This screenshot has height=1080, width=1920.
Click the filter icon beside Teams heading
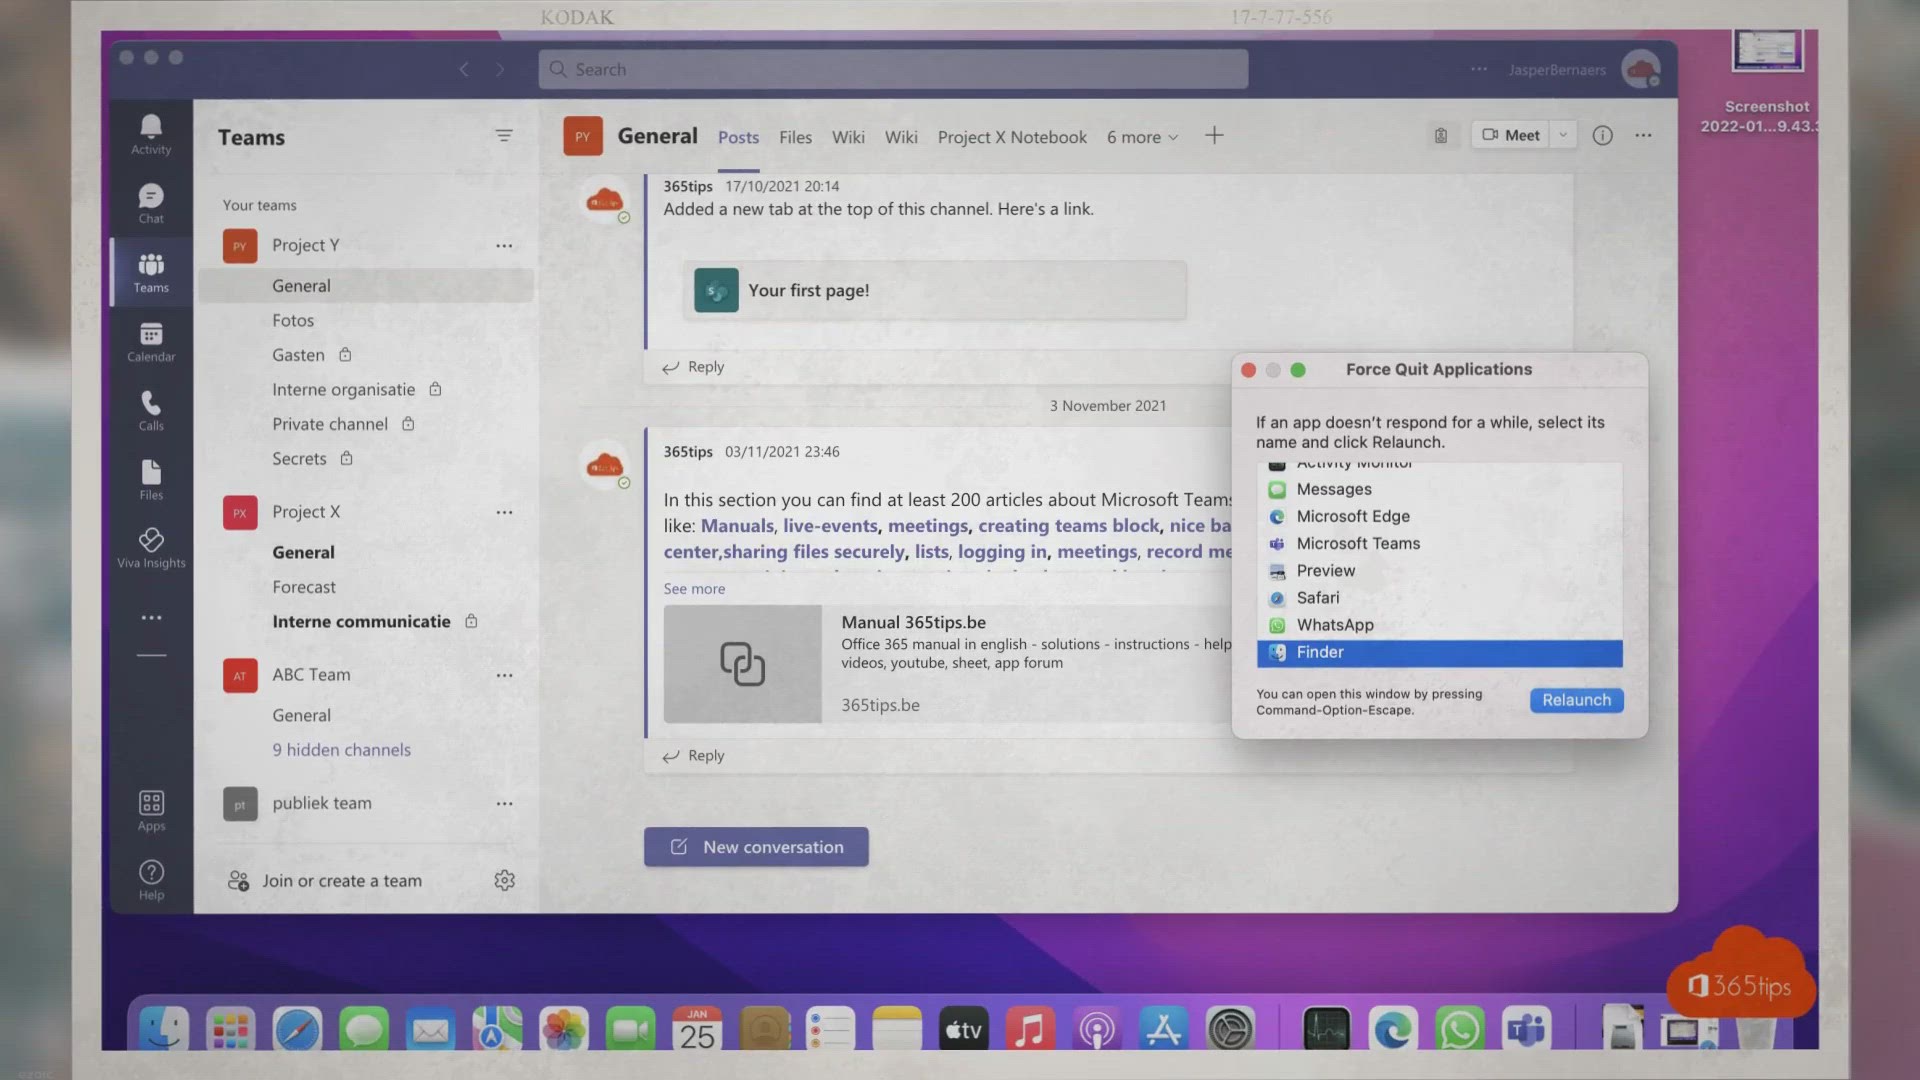pos(504,136)
